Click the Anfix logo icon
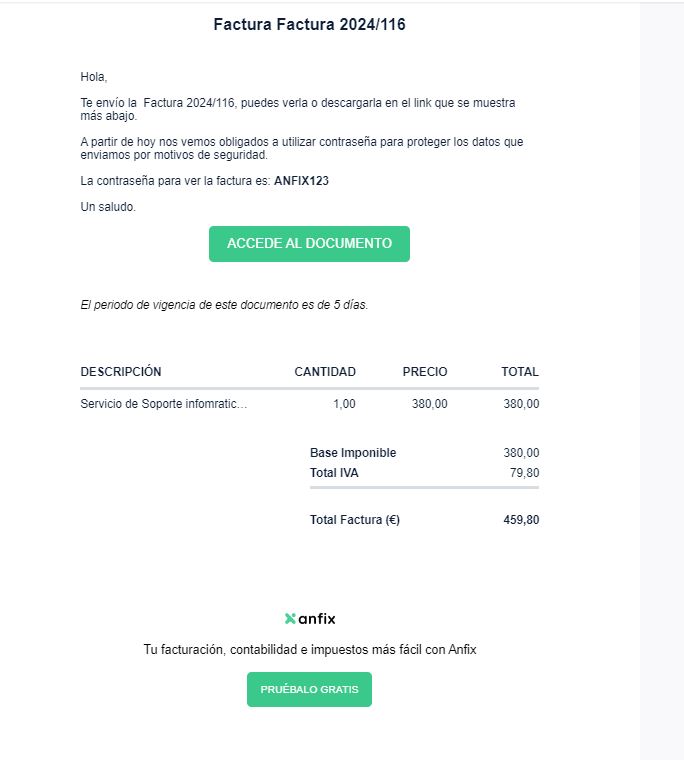 click(x=291, y=619)
